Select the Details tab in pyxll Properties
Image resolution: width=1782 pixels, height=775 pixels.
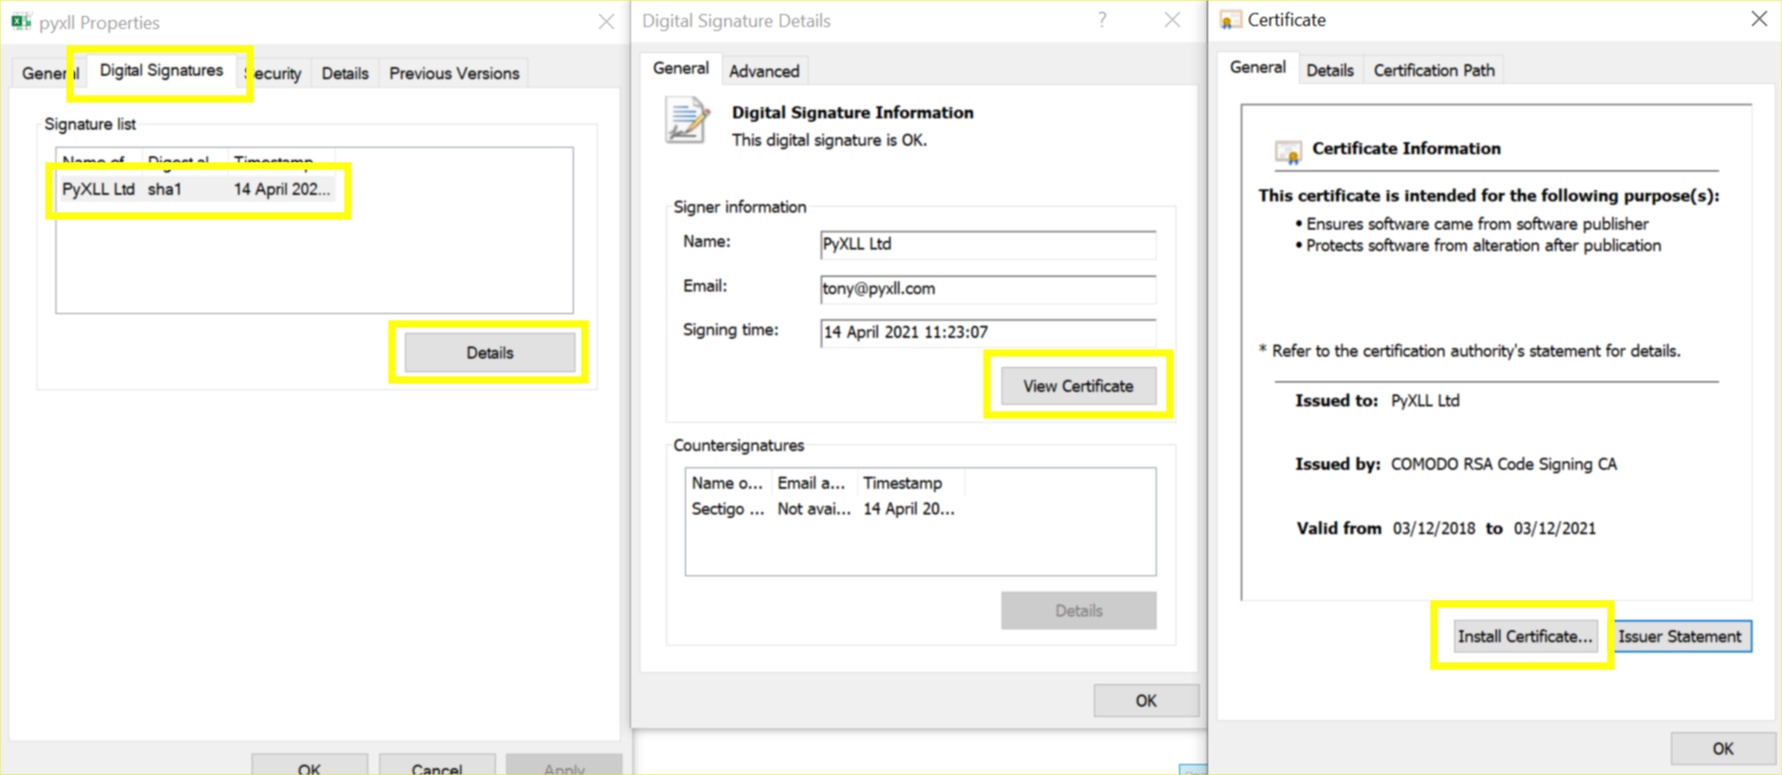click(345, 73)
